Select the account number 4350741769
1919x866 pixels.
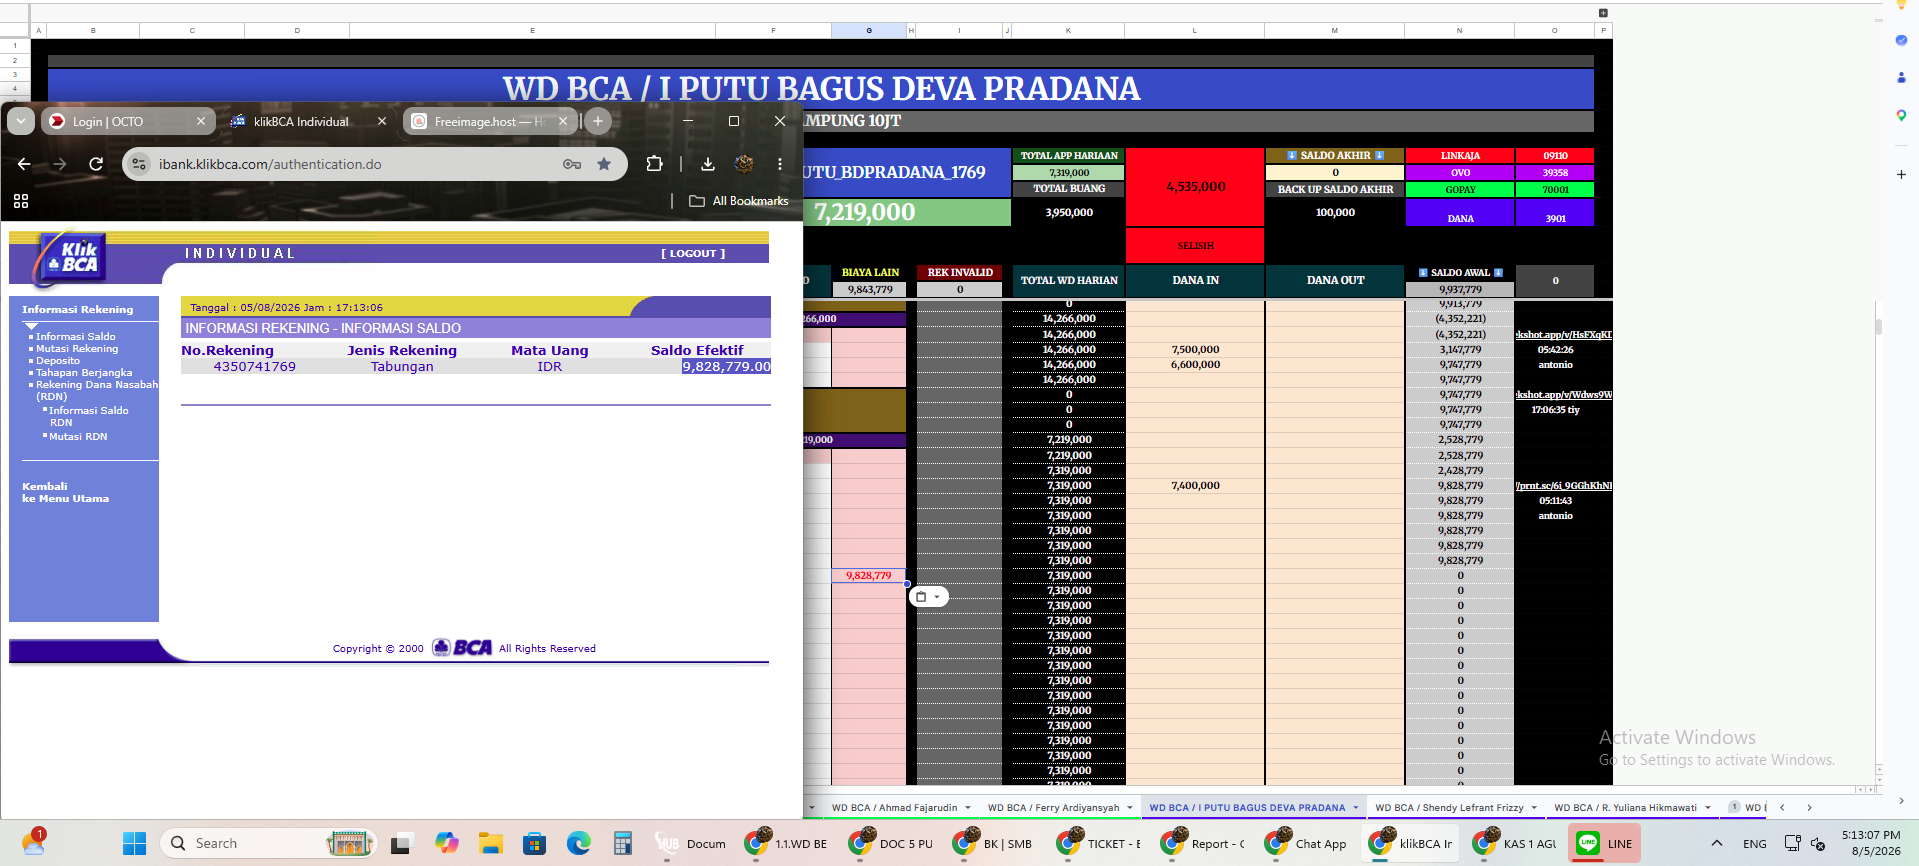tap(255, 367)
